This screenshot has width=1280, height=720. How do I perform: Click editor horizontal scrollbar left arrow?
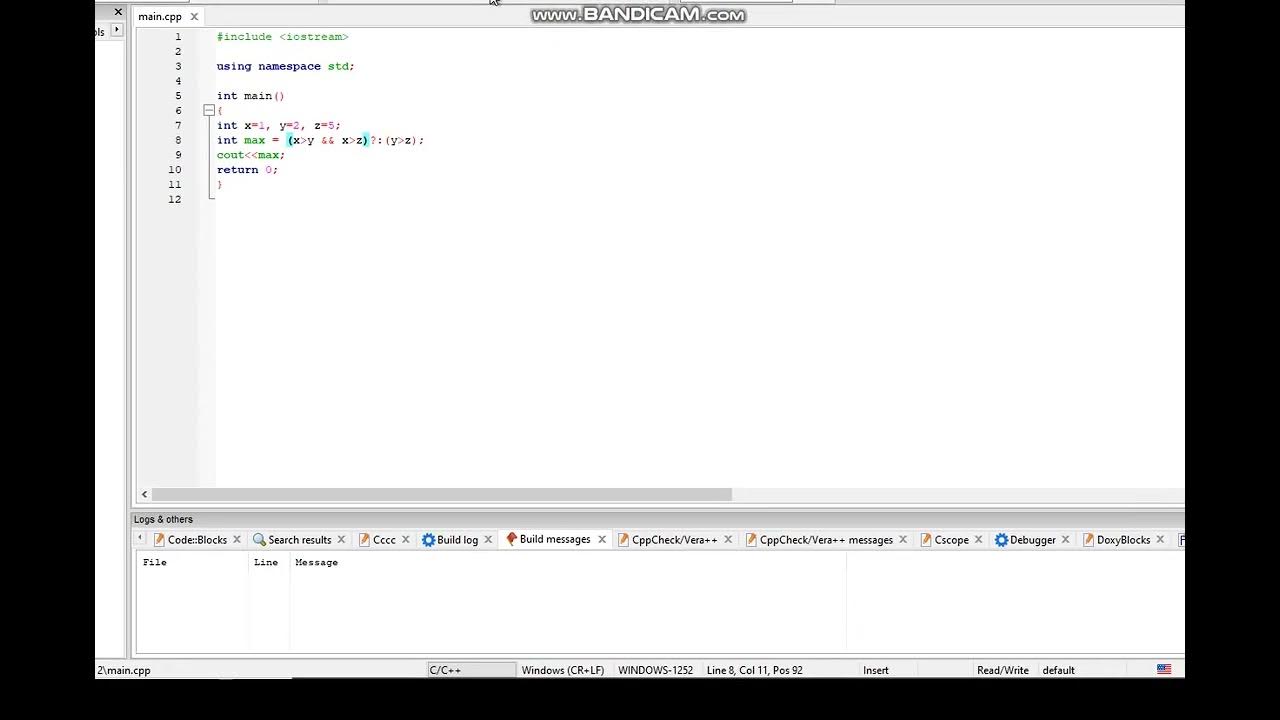[x=144, y=494]
